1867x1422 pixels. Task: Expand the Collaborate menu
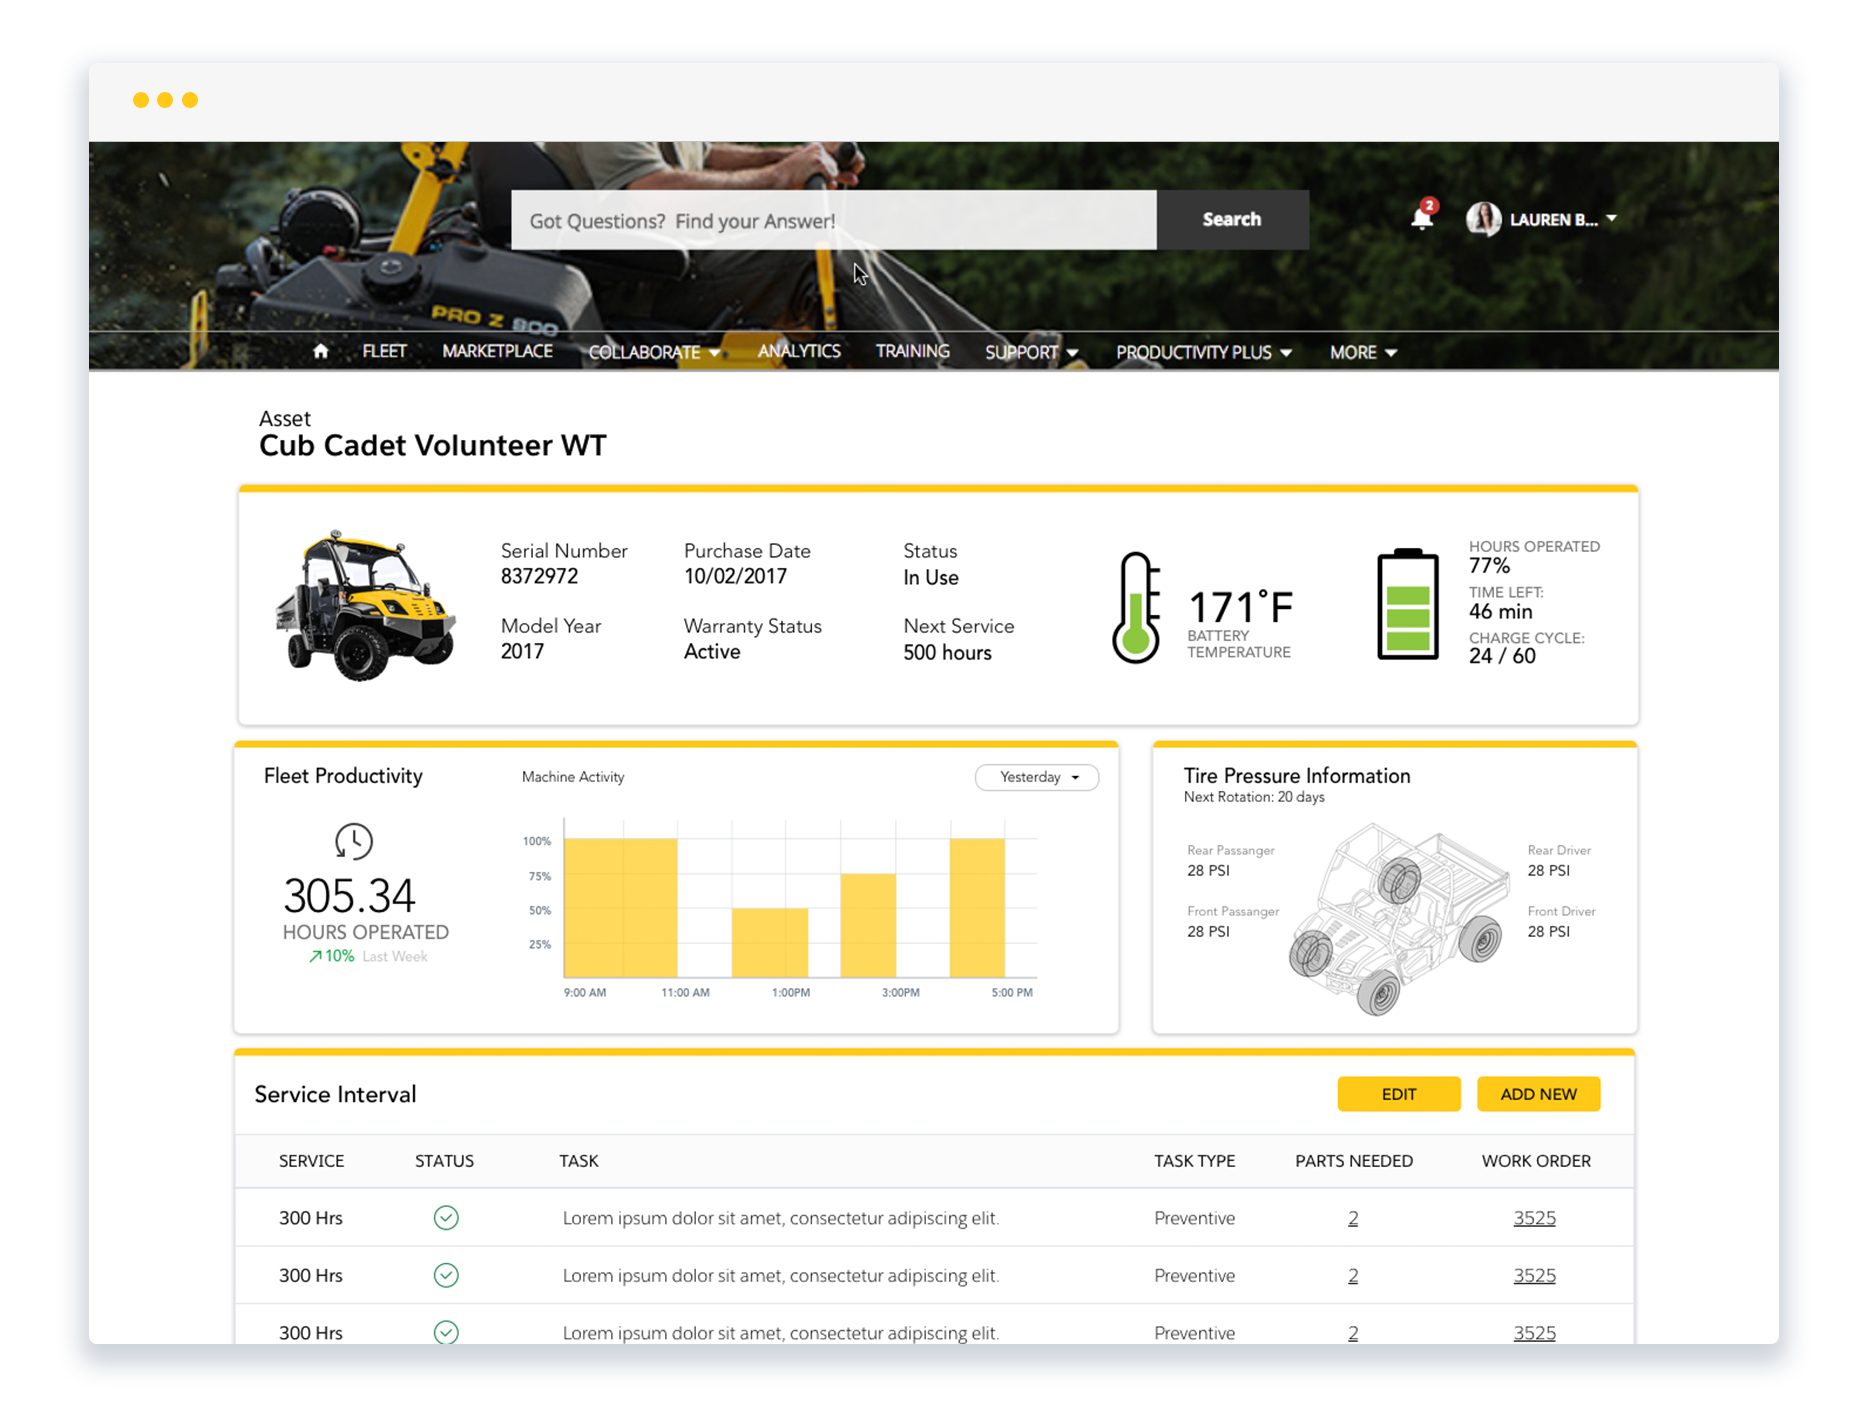pos(654,352)
